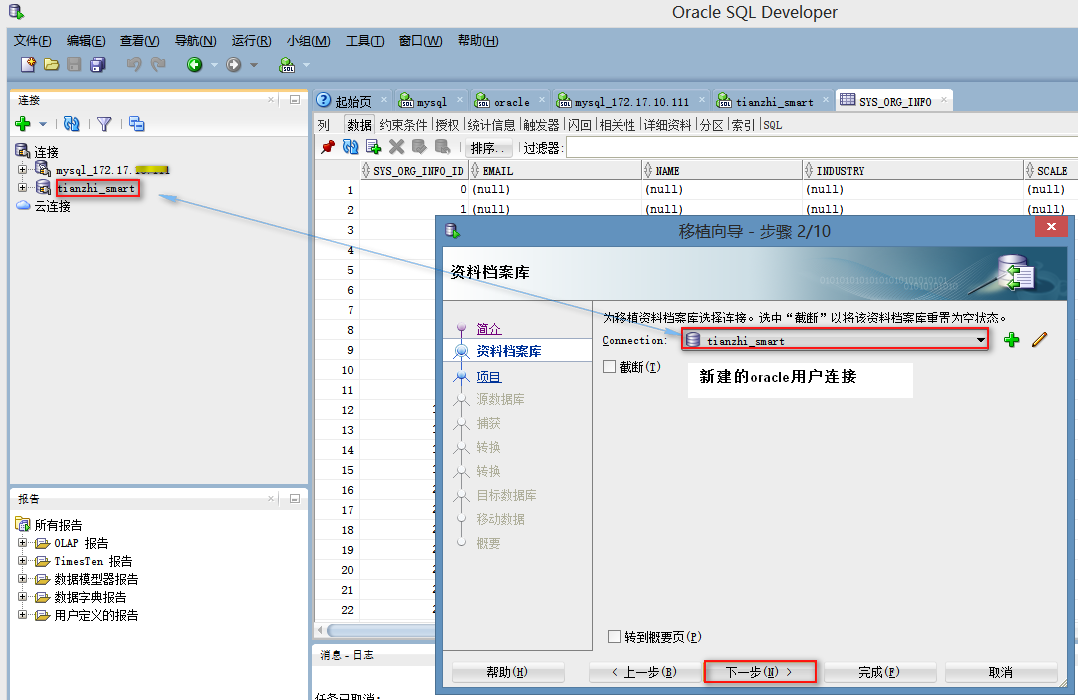Edit the connection via the pencil icon
This screenshot has width=1078, height=700.
1039,340
